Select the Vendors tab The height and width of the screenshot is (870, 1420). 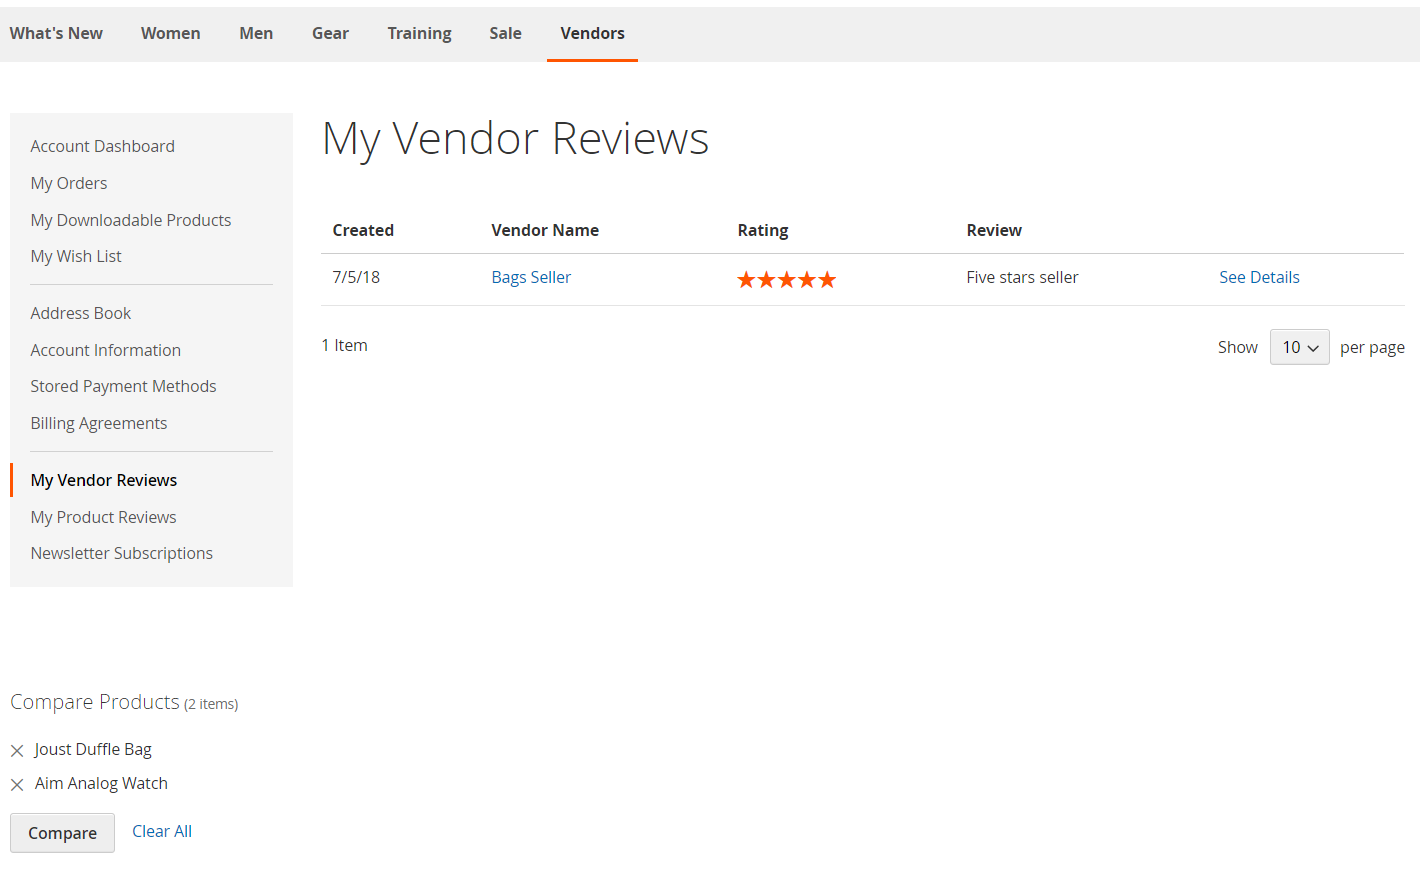(592, 33)
